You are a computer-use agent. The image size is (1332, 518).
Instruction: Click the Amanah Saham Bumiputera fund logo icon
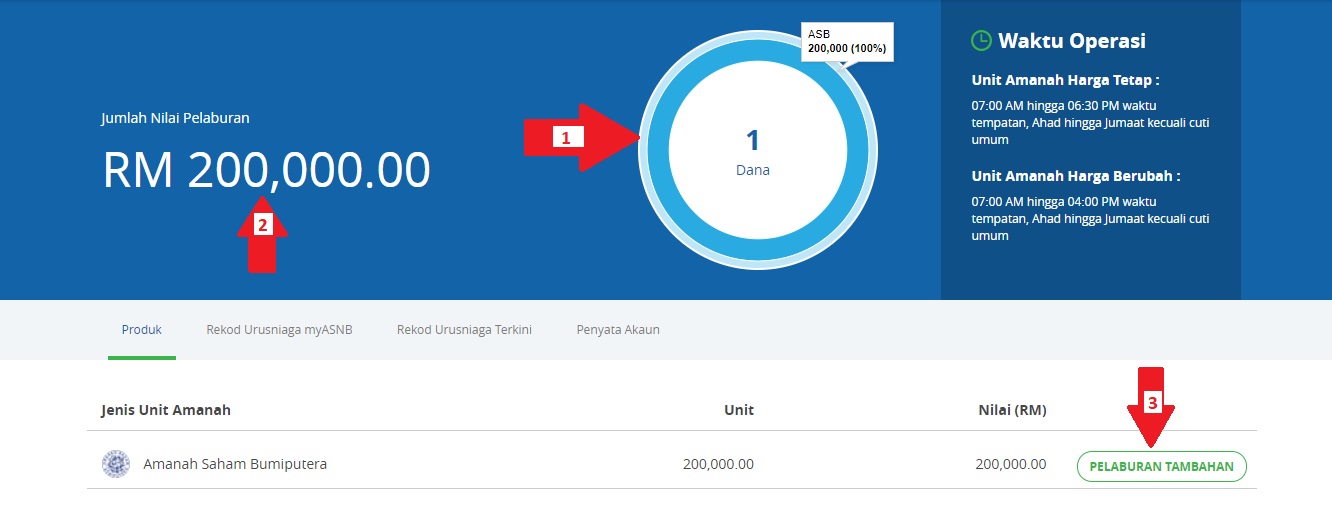pyautogui.click(x=116, y=464)
